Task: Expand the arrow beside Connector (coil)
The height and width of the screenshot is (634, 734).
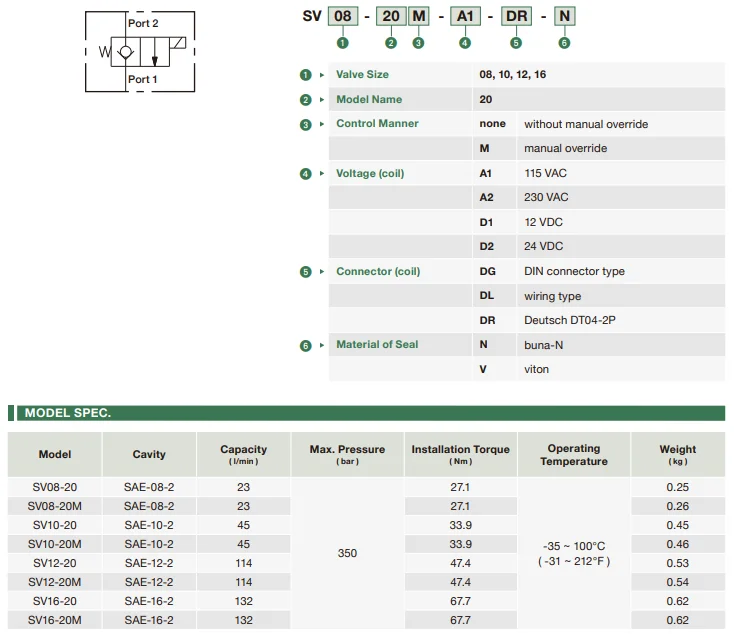Action: click(x=322, y=272)
